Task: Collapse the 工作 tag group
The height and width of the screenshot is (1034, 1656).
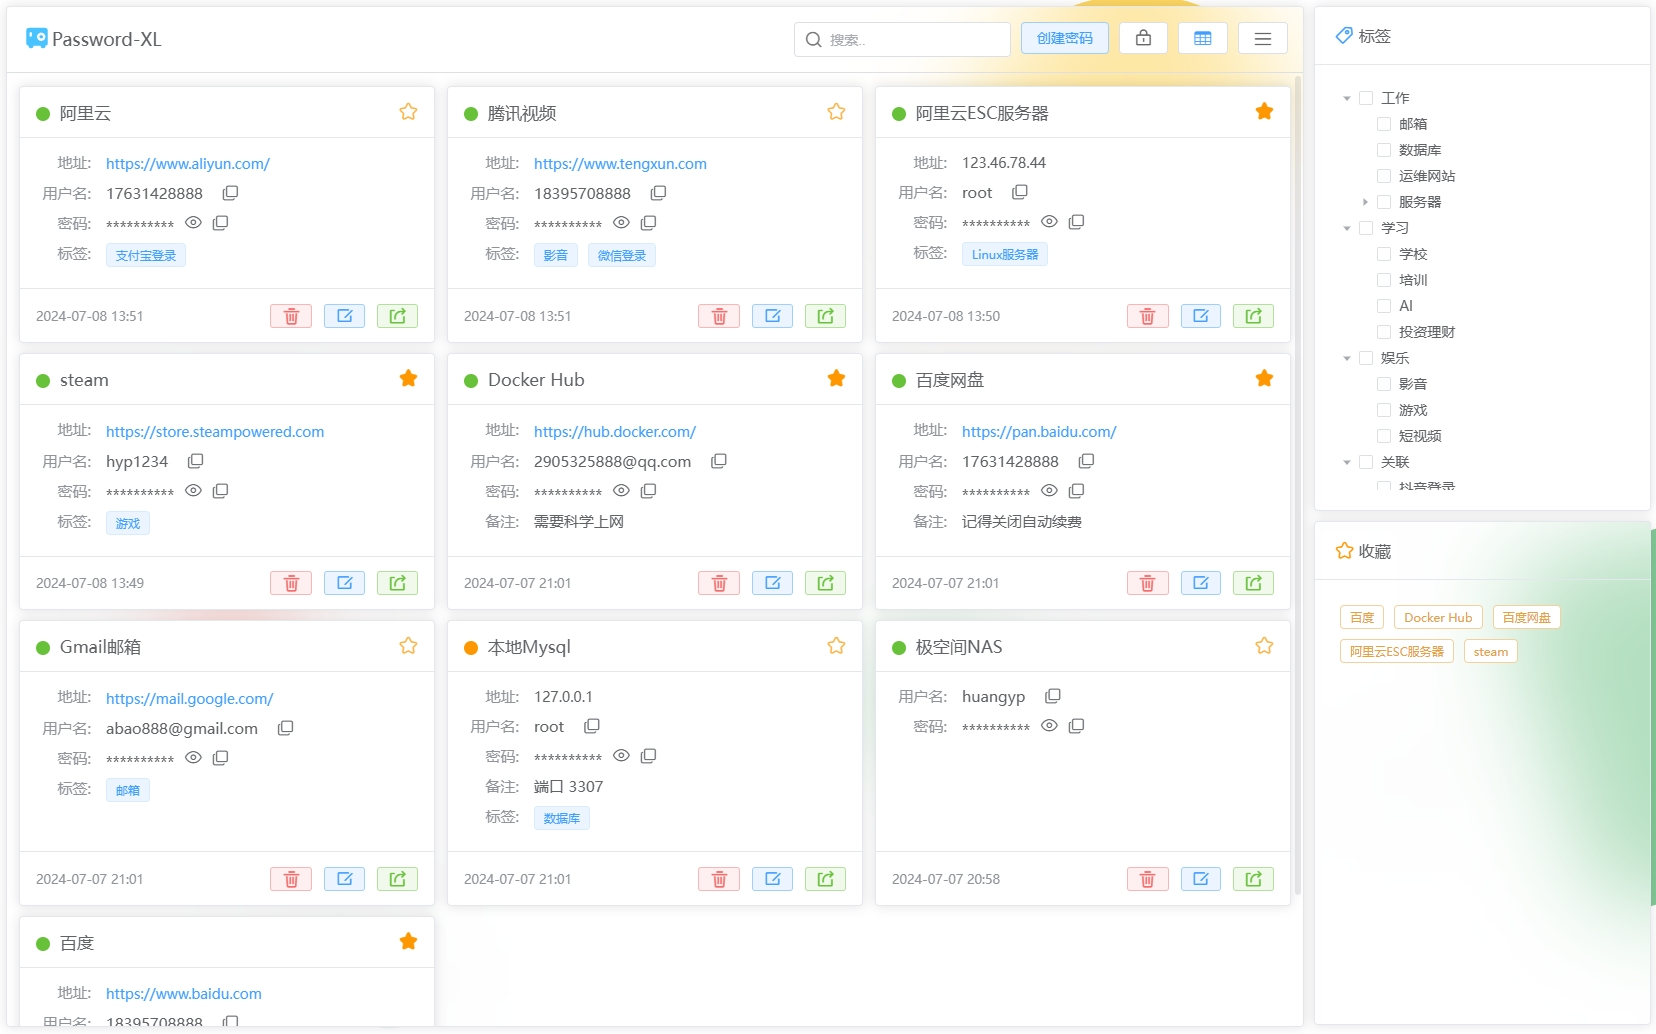Action: (x=1347, y=98)
